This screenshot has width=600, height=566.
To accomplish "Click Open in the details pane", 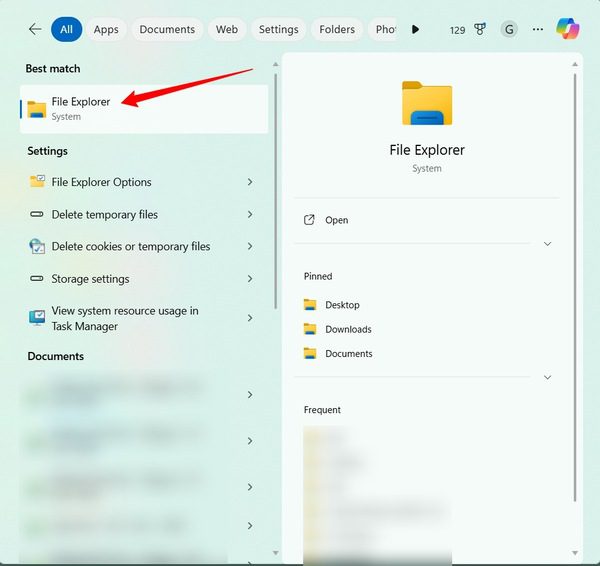I will [337, 220].
